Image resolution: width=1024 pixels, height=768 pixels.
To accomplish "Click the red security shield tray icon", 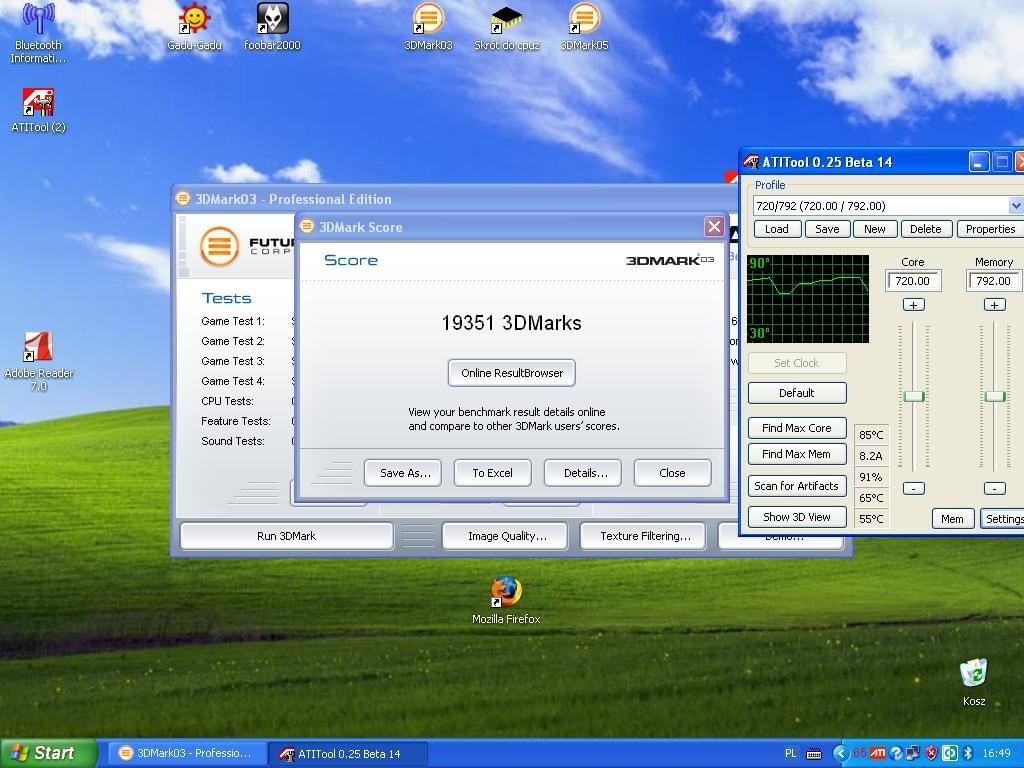I will coord(931,753).
